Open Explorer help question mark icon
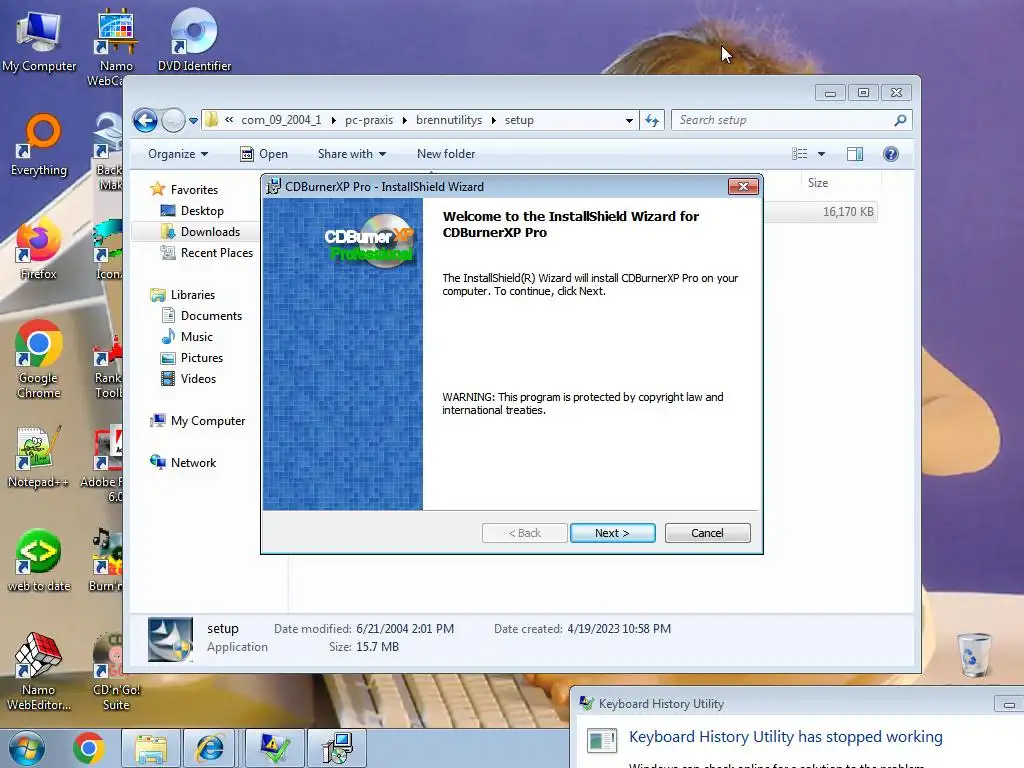The image size is (1024, 768). coord(891,154)
